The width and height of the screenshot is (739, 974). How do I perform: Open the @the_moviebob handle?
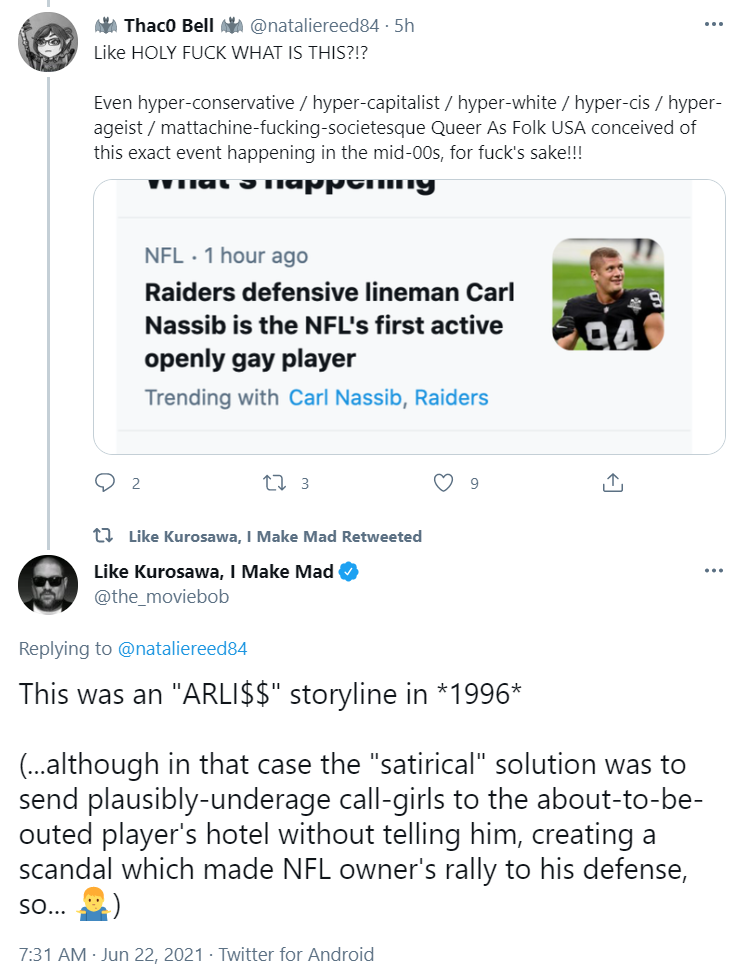click(161, 597)
